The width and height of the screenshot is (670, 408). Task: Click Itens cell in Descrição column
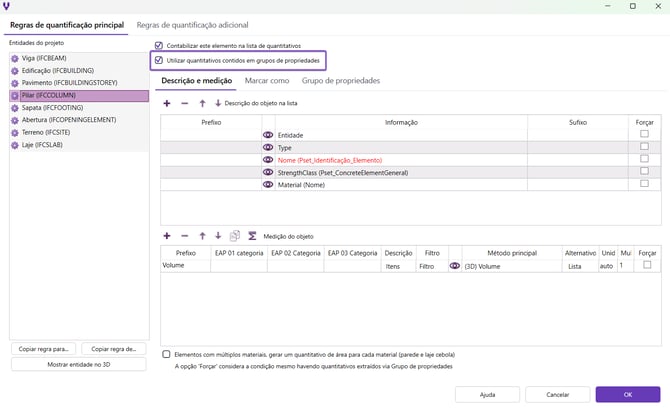[398, 266]
